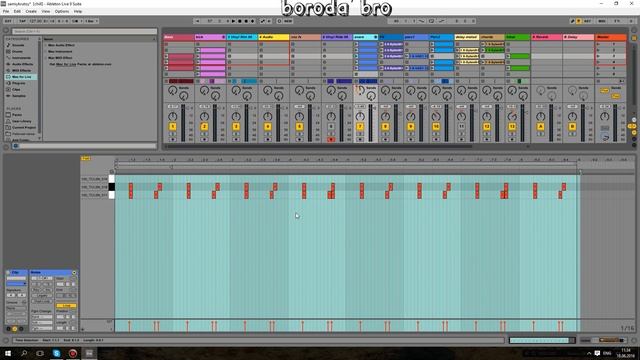The width and height of the screenshot is (640, 360).
Task: Toggle the yellow Loop button in Notes box
Action: point(66,306)
